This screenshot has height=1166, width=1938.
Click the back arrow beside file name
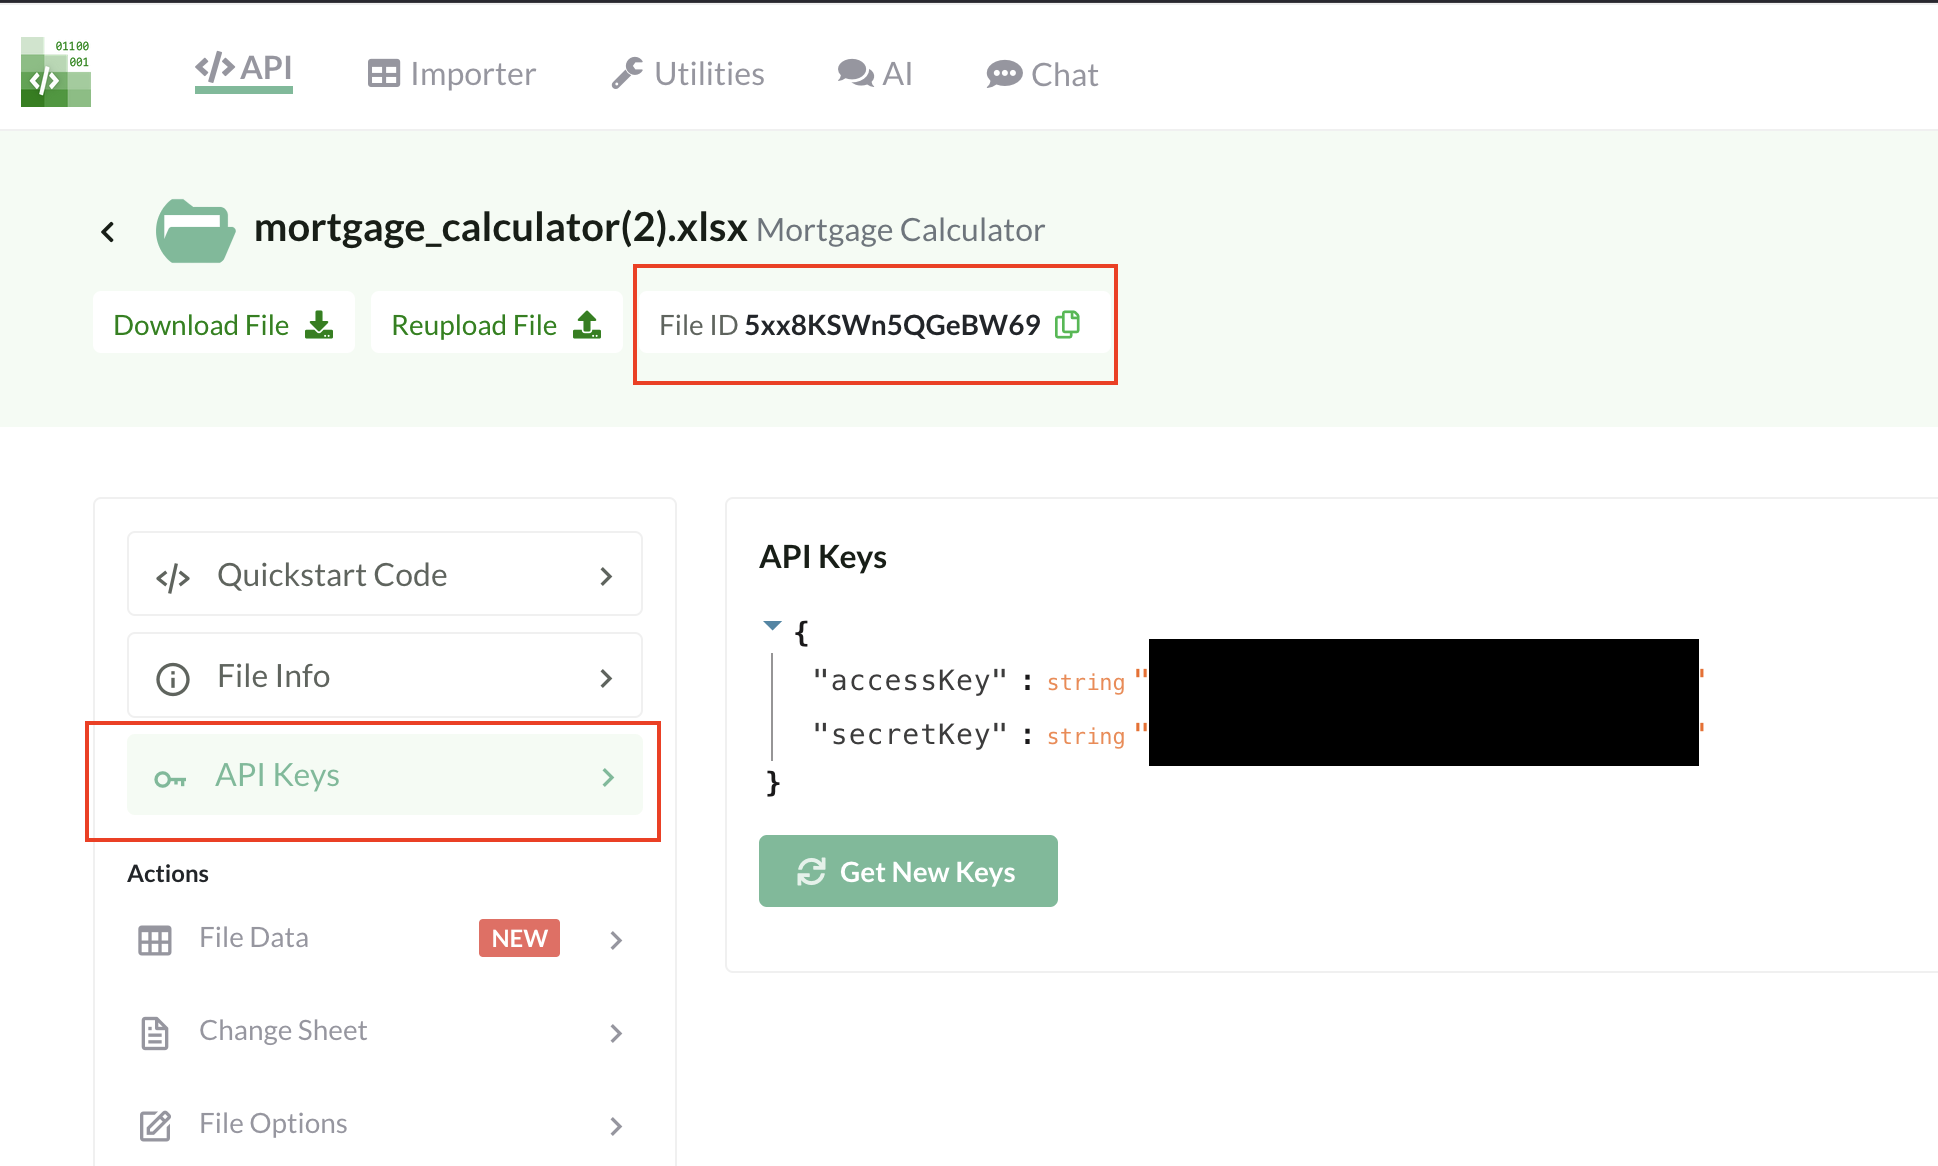[x=108, y=232]
